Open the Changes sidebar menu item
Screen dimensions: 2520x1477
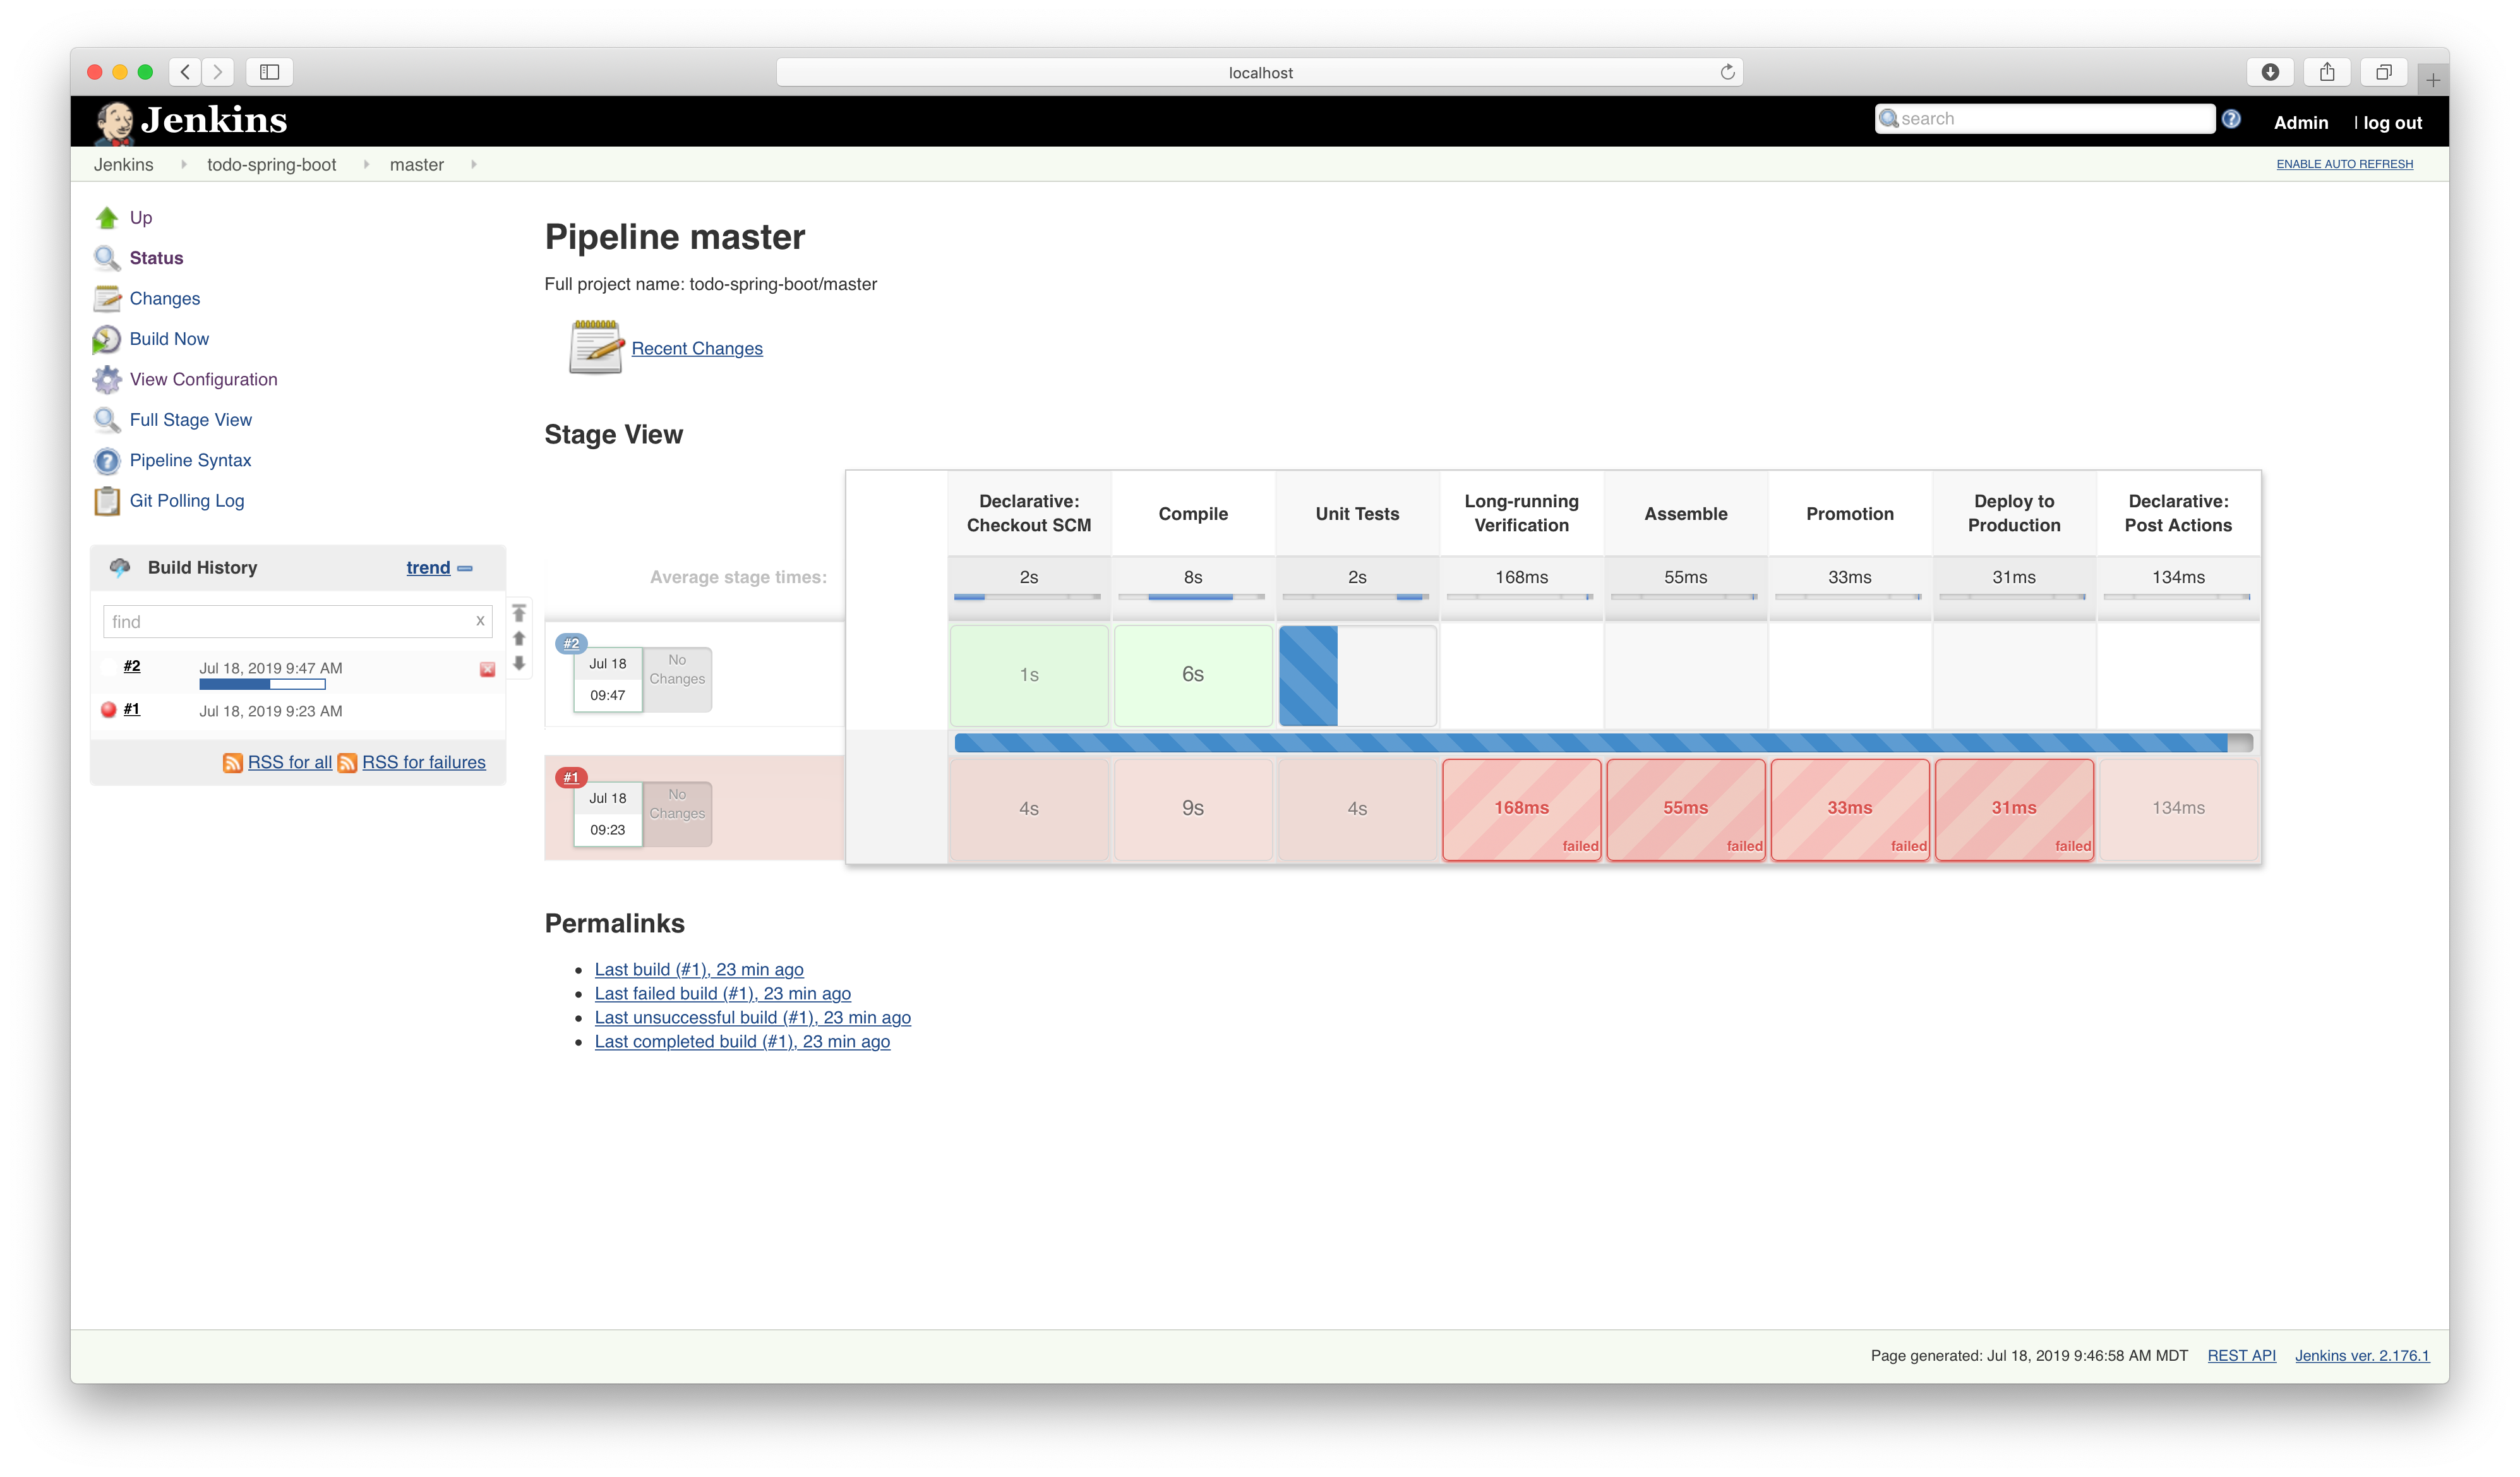pyautogui.click(x=164, y=299)
